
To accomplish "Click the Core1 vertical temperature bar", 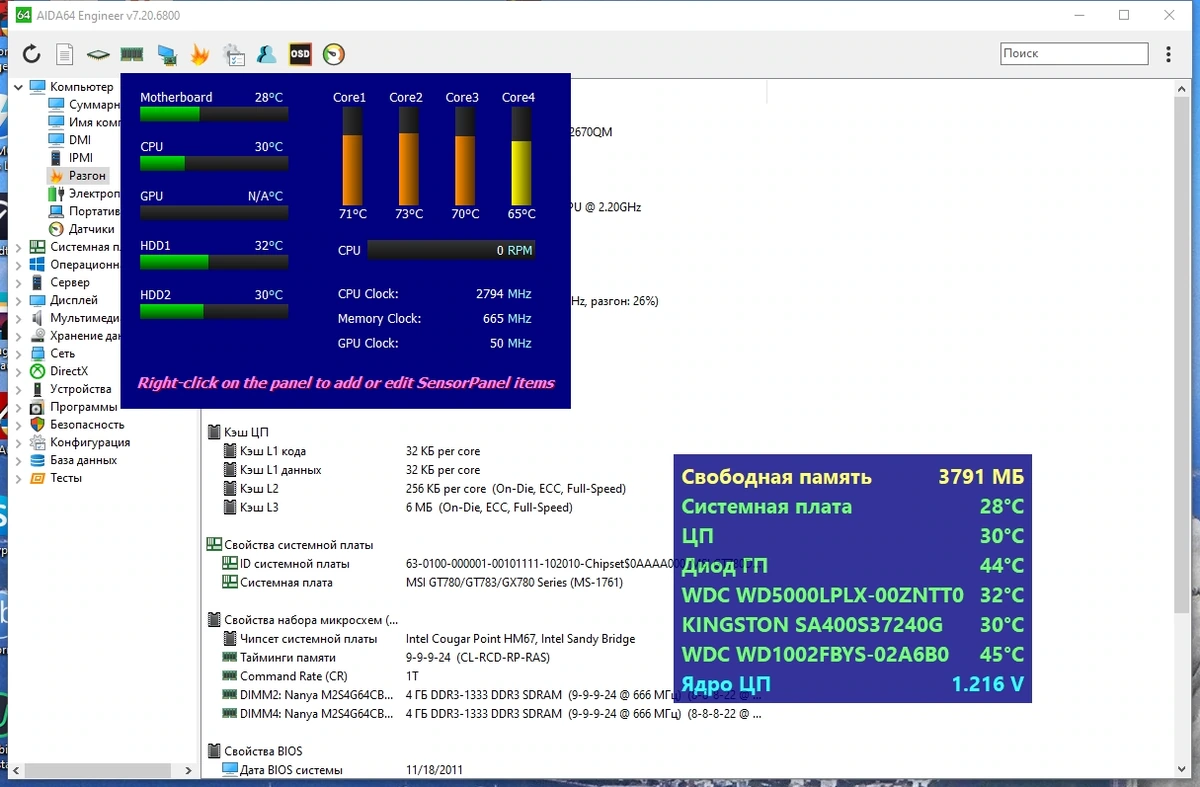I will click(352, 156).
